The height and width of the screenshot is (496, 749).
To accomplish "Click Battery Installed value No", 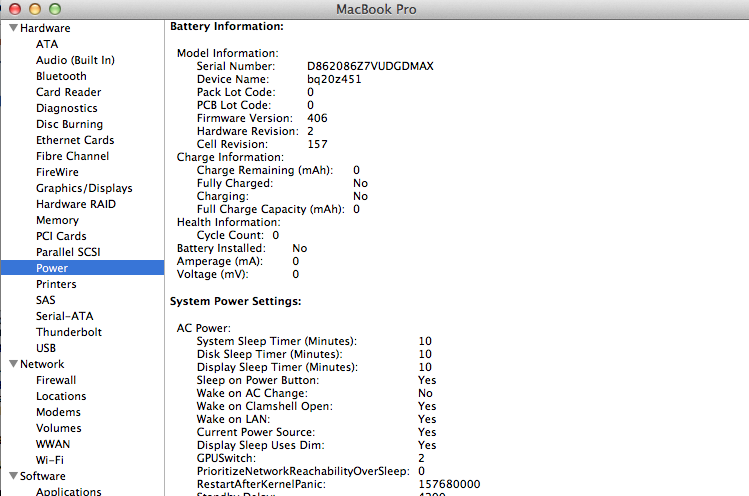I will (300, 248).
